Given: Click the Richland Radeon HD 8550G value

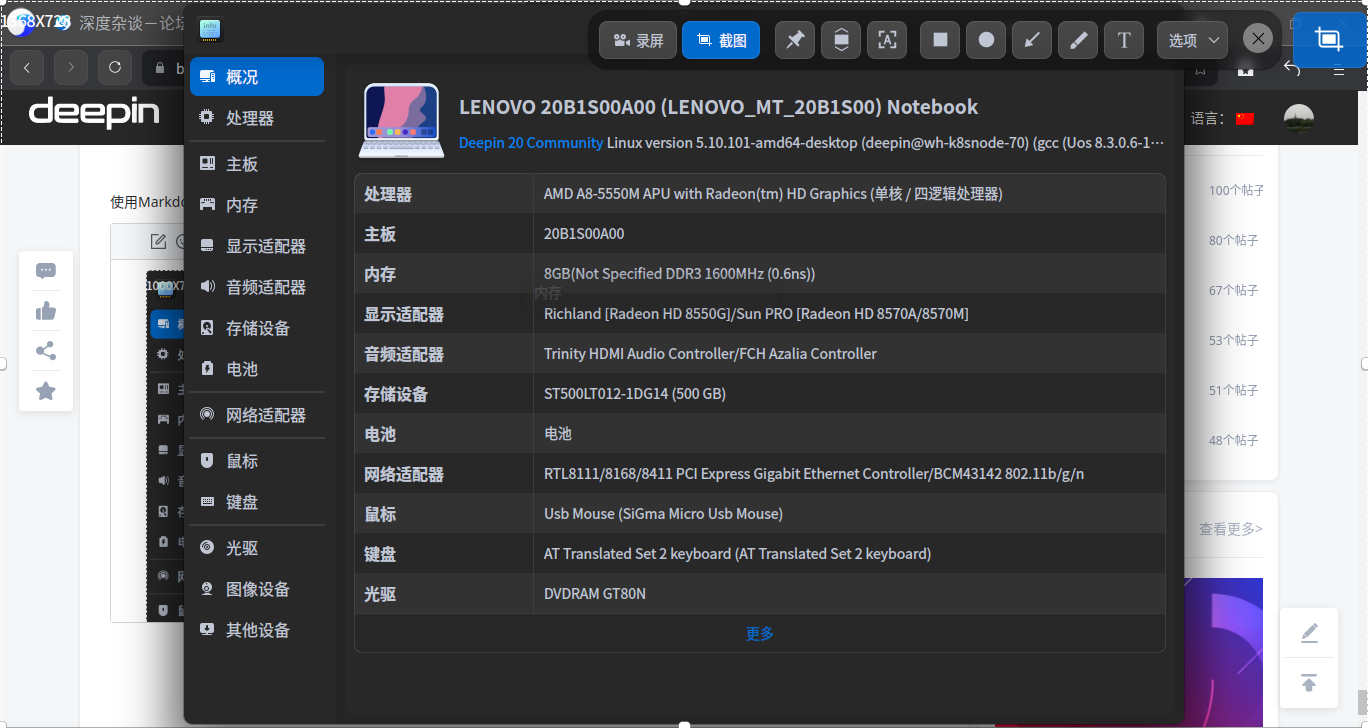Looking at the screenshot, I should pyautogui.click(x=756, y=314).
